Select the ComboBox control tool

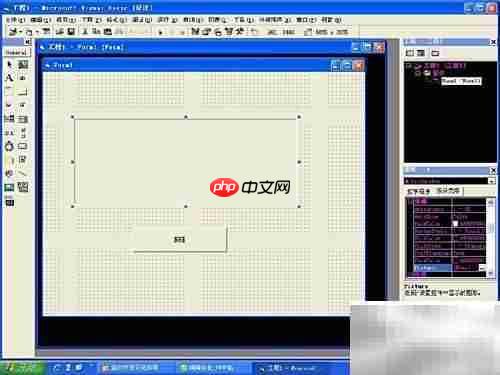tap(9, 119)
